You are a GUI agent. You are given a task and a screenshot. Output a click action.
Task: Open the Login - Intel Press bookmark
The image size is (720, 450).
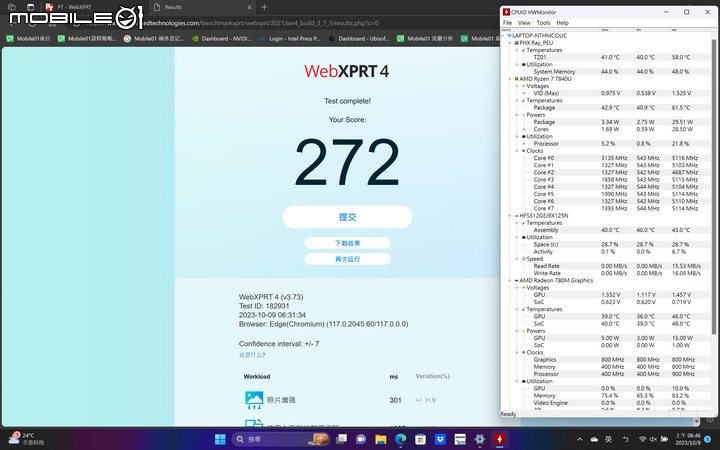[290, 39]
